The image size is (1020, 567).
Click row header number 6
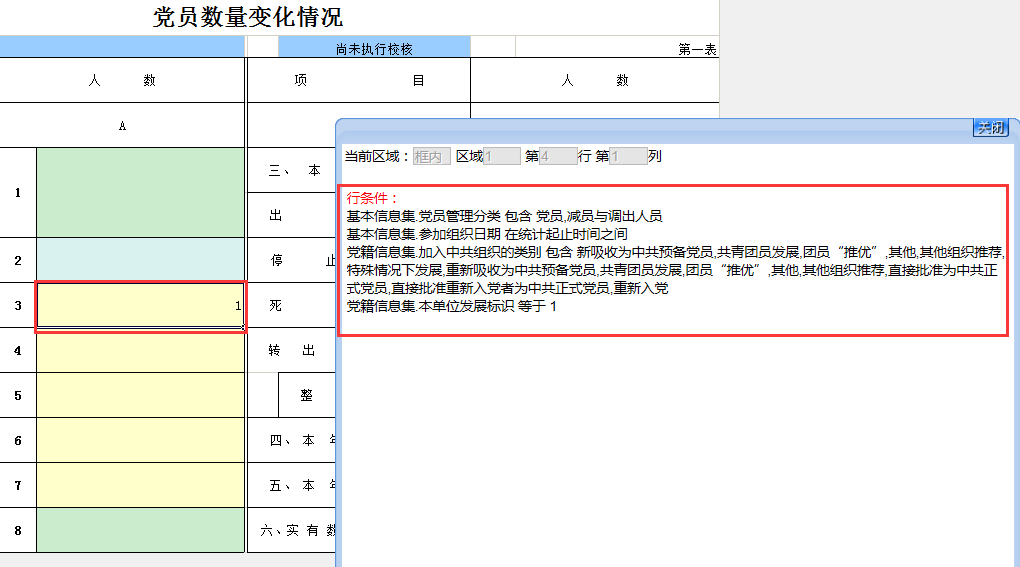[18, 440]
